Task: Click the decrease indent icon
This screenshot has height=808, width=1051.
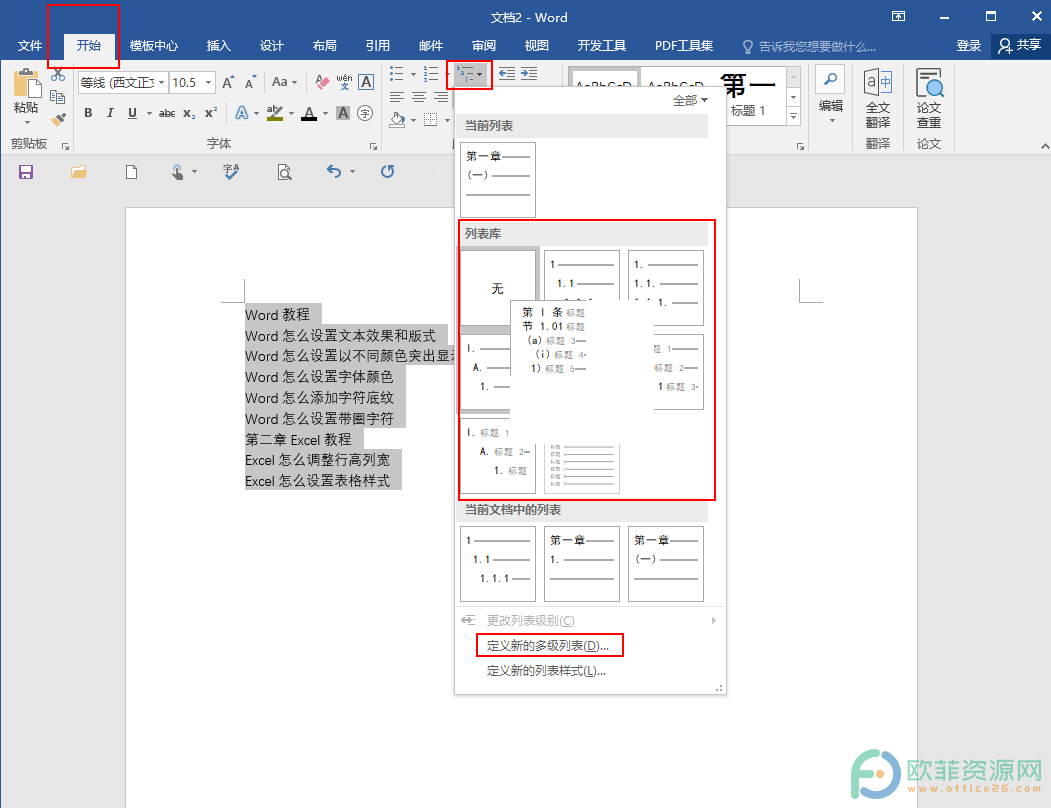Action: tap(507, 74)
